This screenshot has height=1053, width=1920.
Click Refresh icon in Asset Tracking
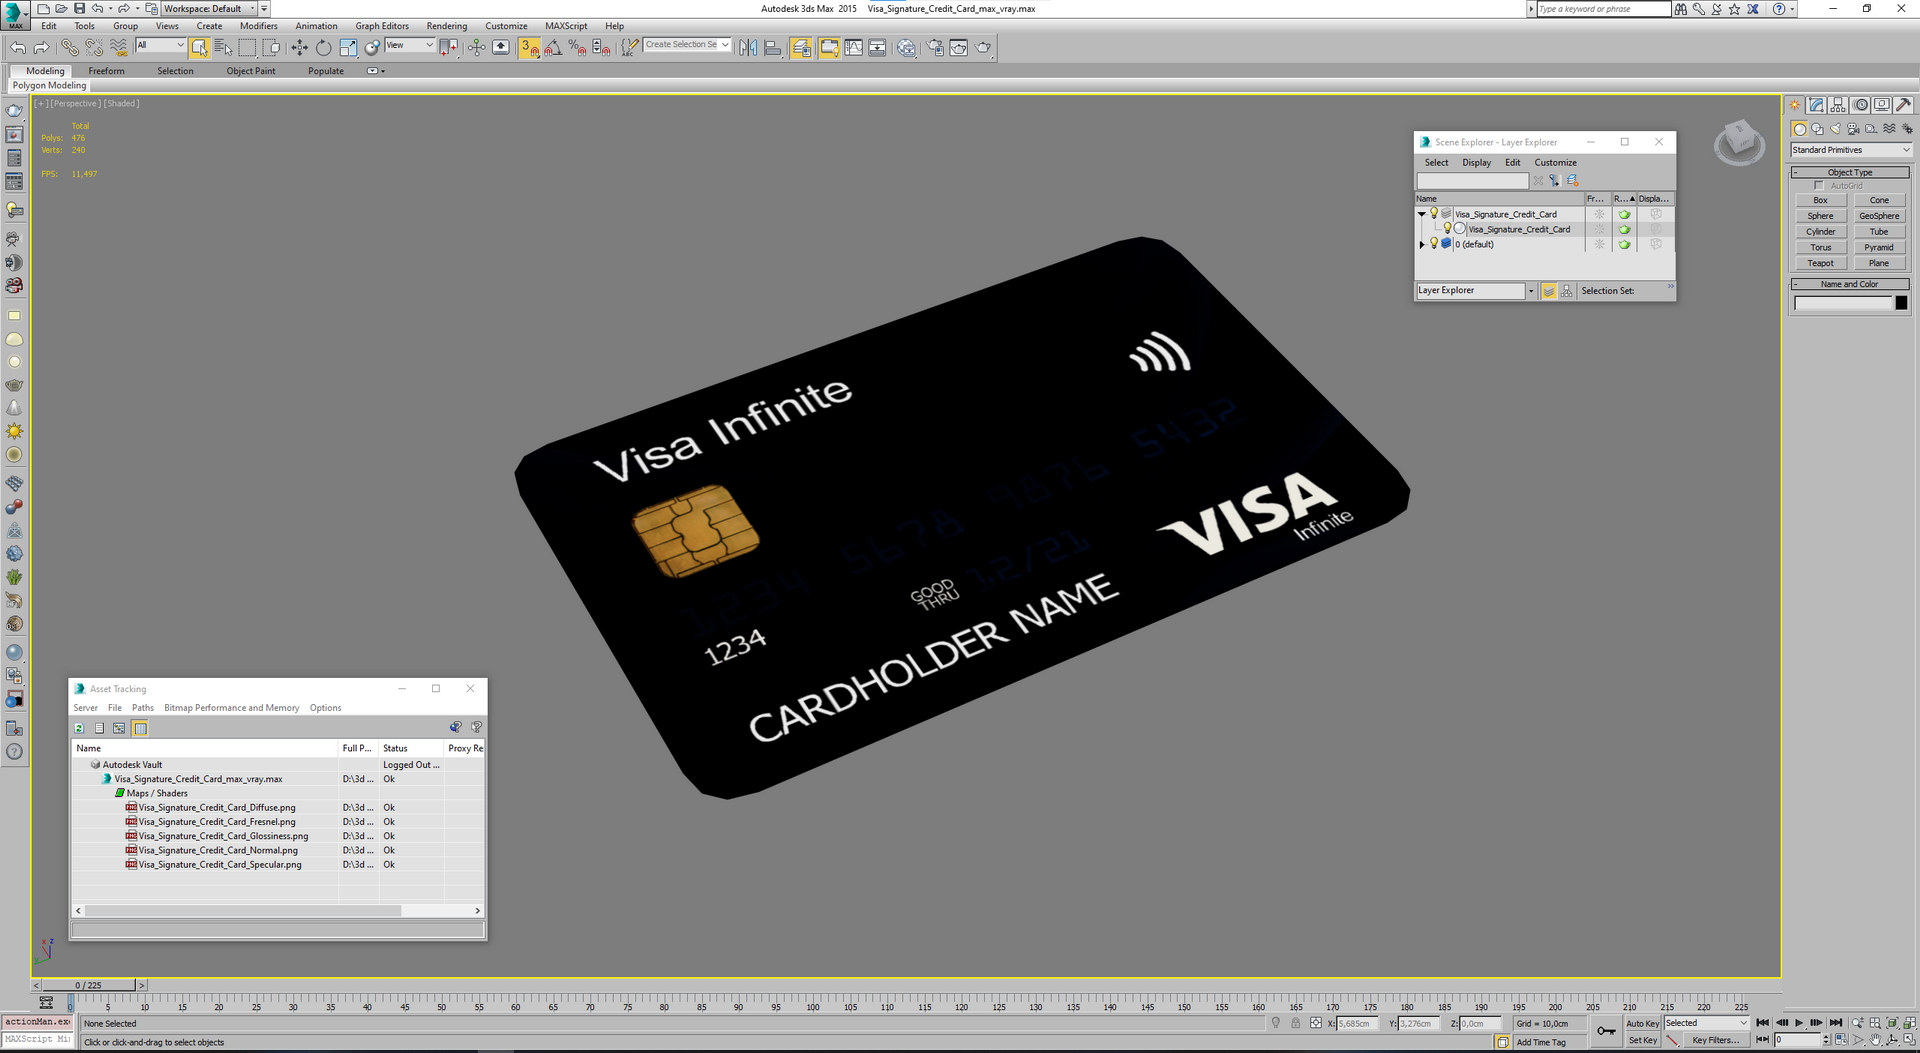tap(79, 728)
